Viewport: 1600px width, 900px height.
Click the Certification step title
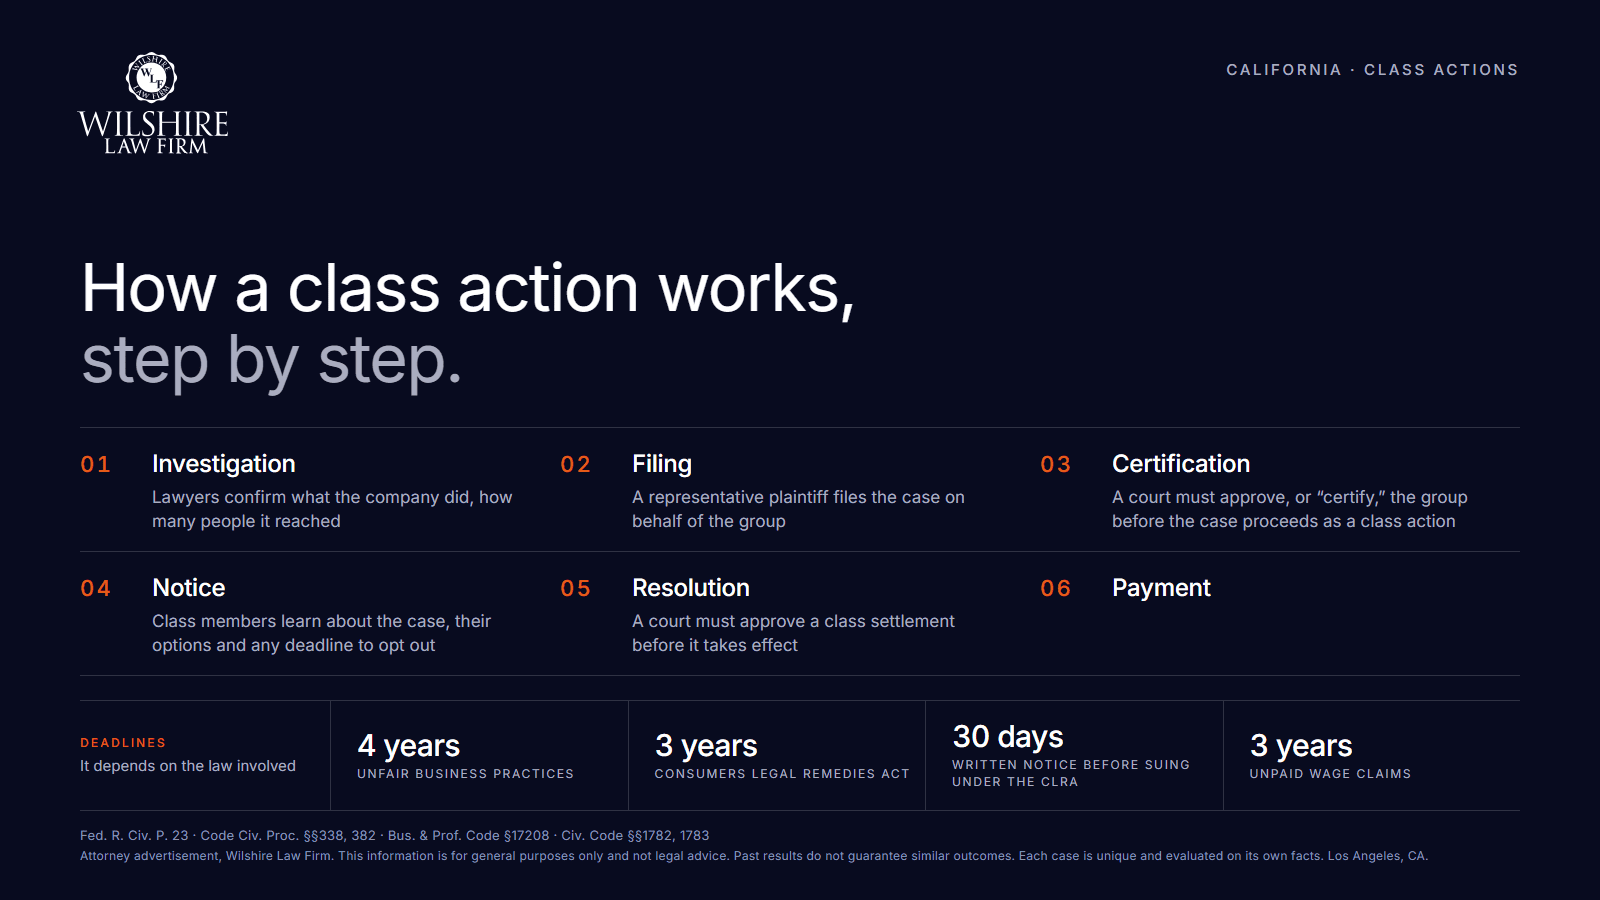pos(1181,464)
